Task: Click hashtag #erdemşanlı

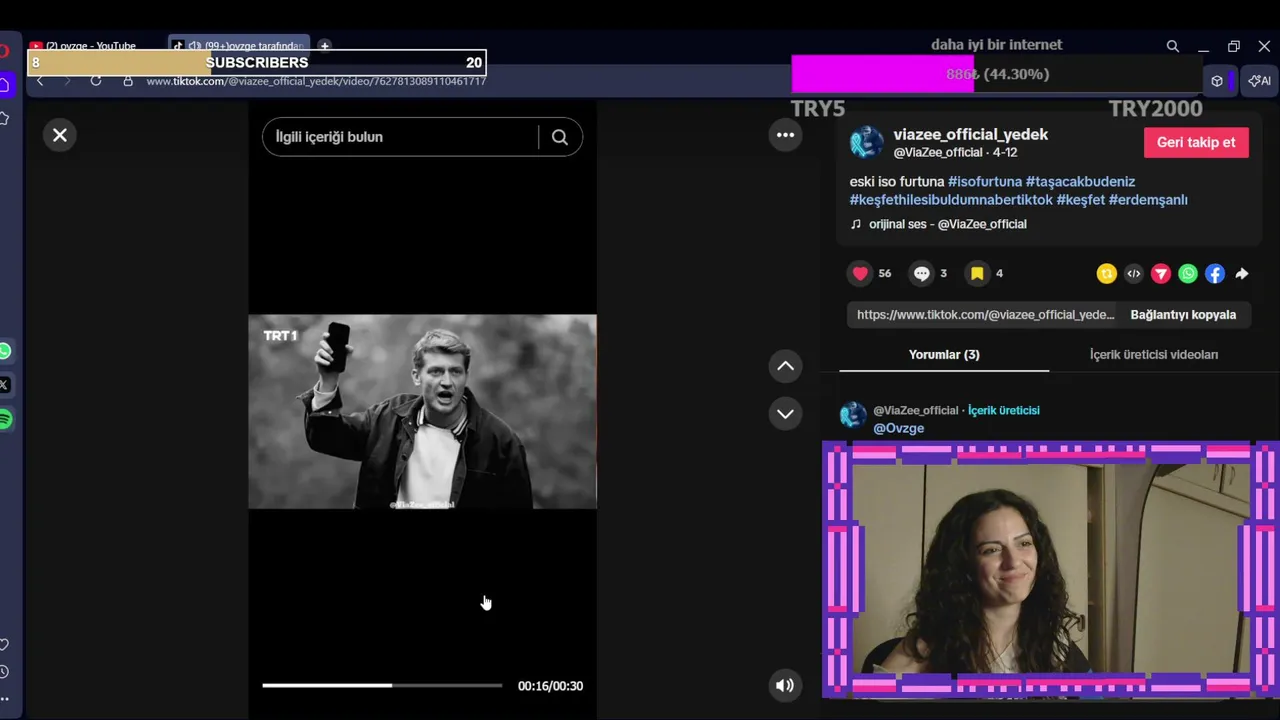Action: pos(1148,200)
